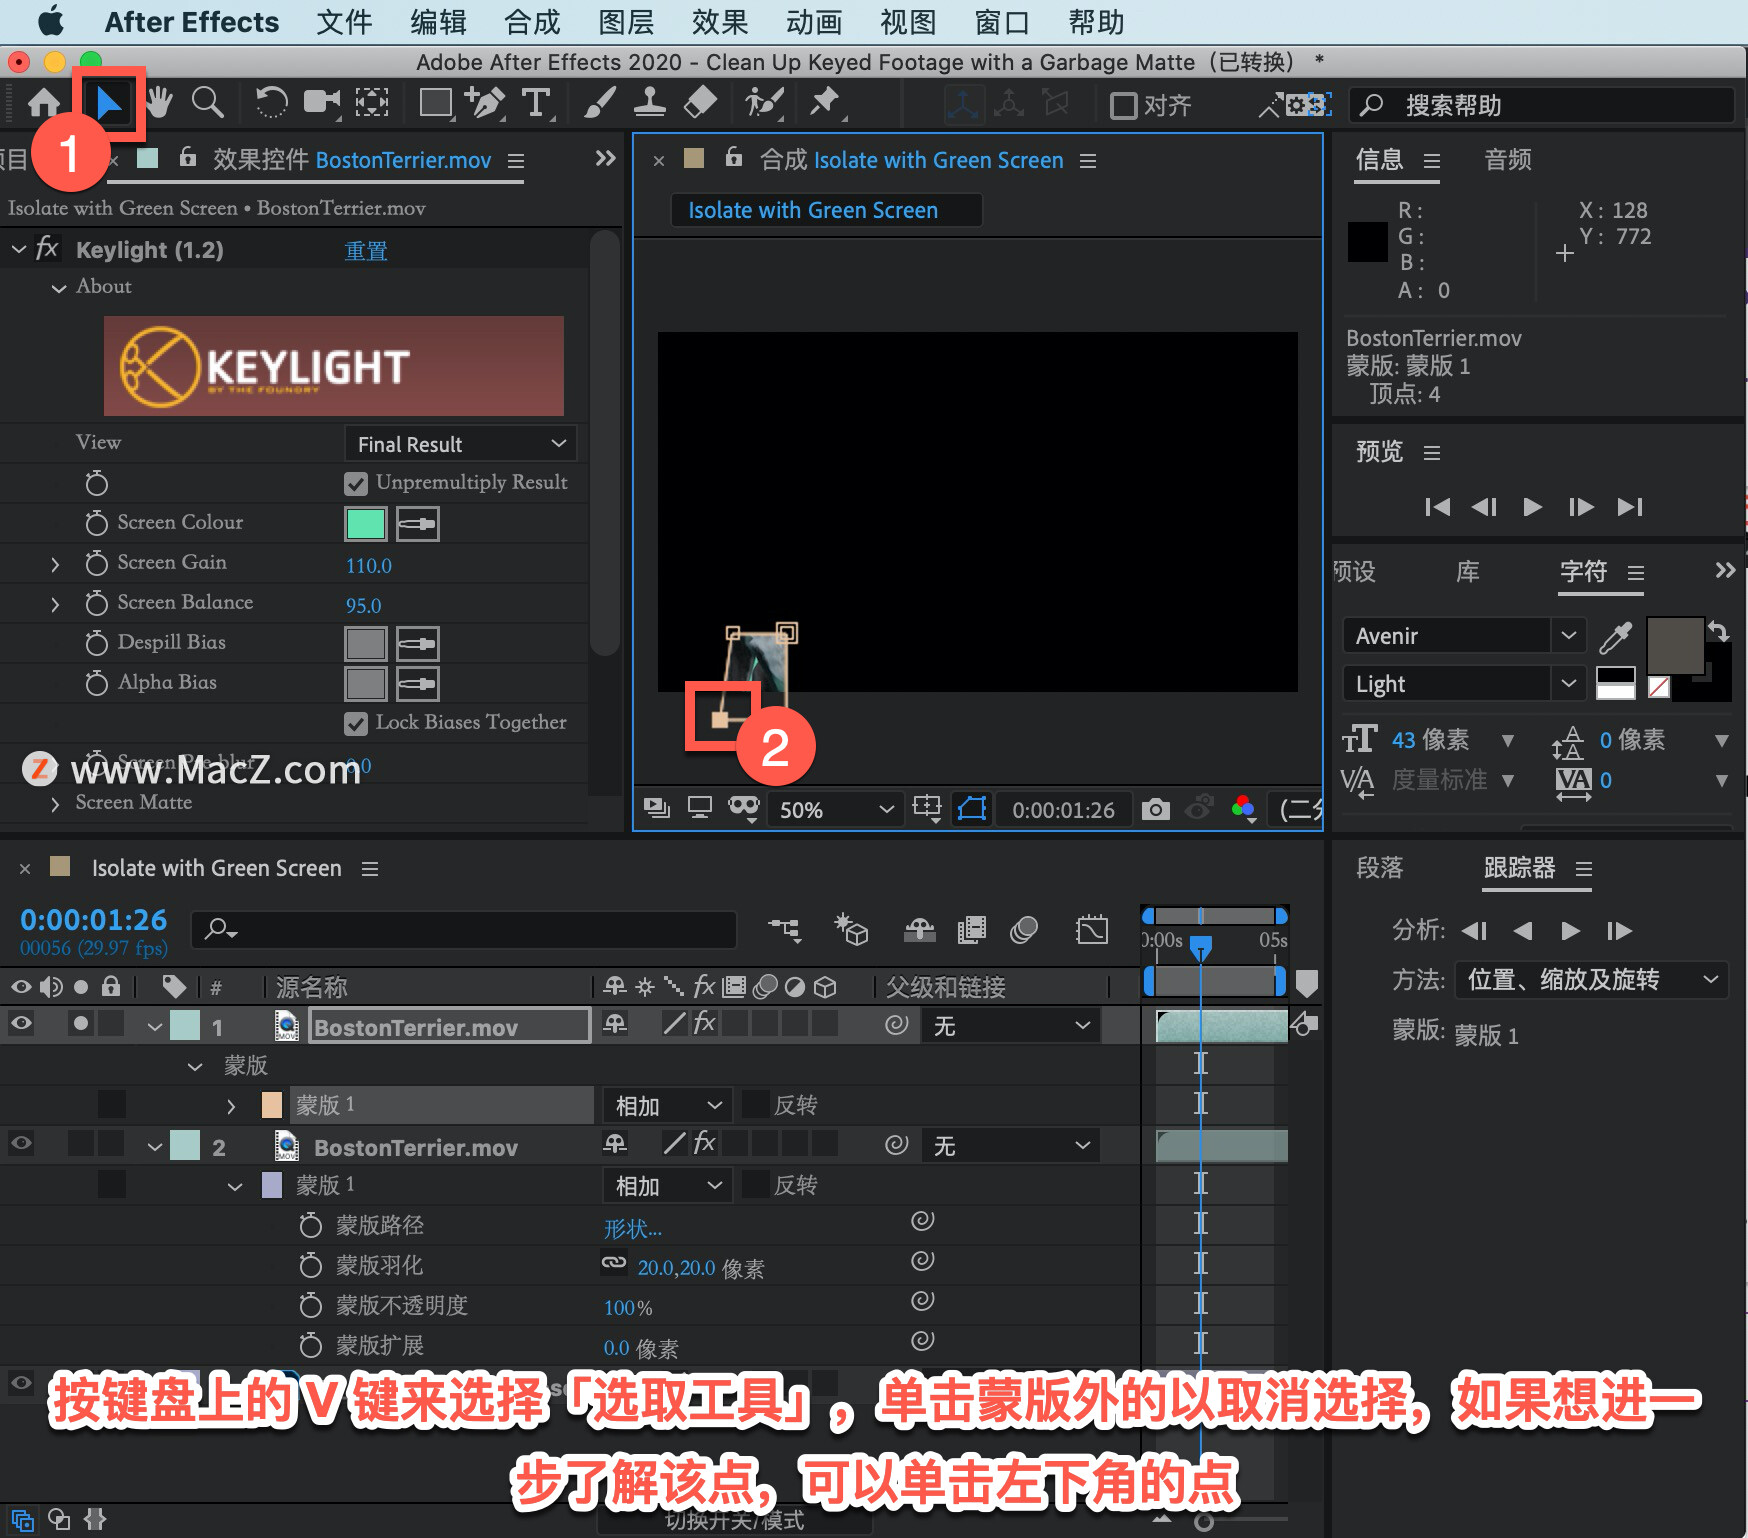Open tracker method 位置、缩放及旋转 dropdown
This screenshot has width=1748, height=1538.
pos(1590,979)
